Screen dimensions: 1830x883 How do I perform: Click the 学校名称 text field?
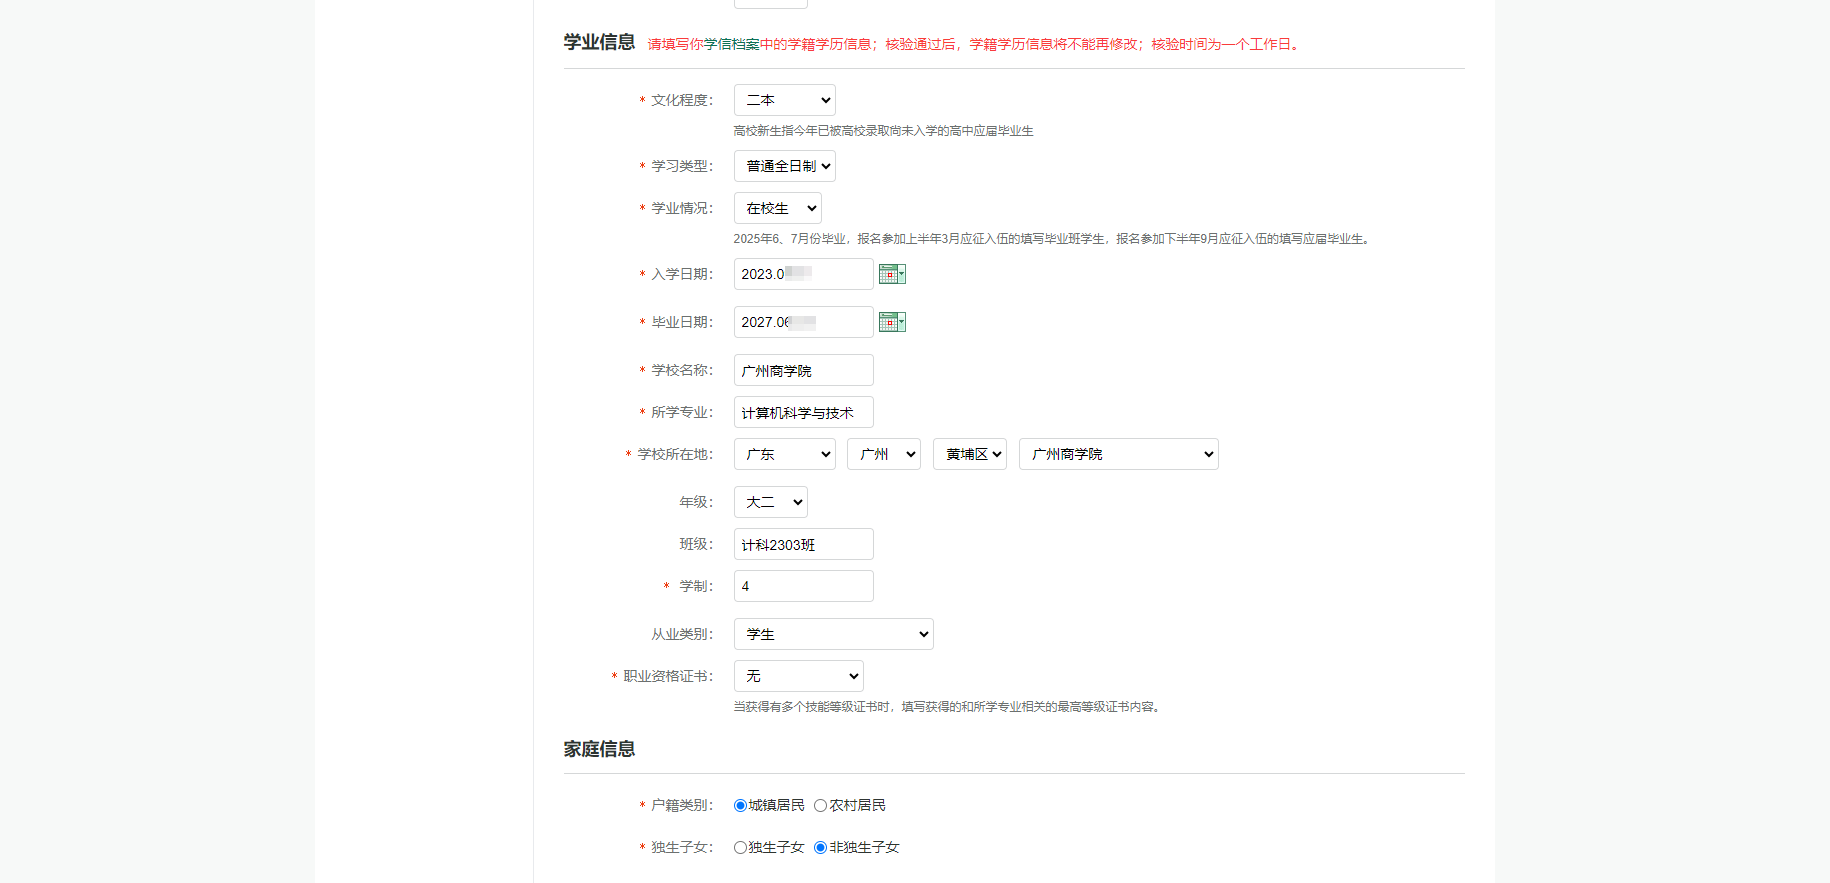pyautogui.click(x=803, y=370)
